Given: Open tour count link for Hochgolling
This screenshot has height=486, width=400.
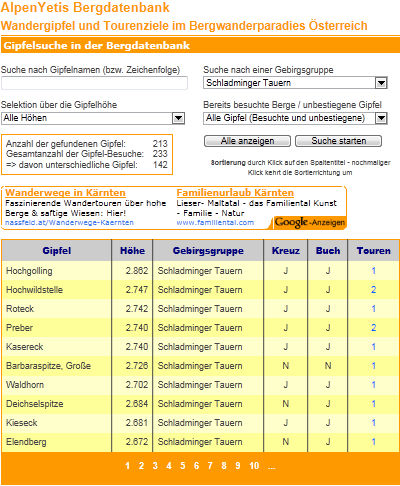Looking at the screenshot, I should point(374,271).
